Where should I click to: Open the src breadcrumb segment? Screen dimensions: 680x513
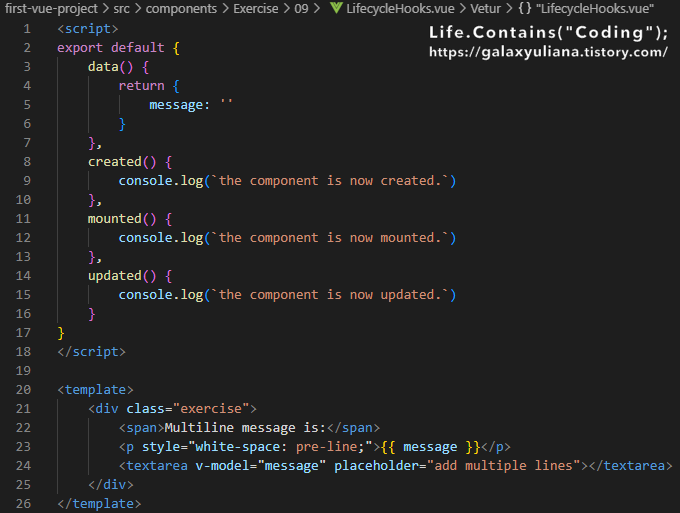[x=121, y=9]
